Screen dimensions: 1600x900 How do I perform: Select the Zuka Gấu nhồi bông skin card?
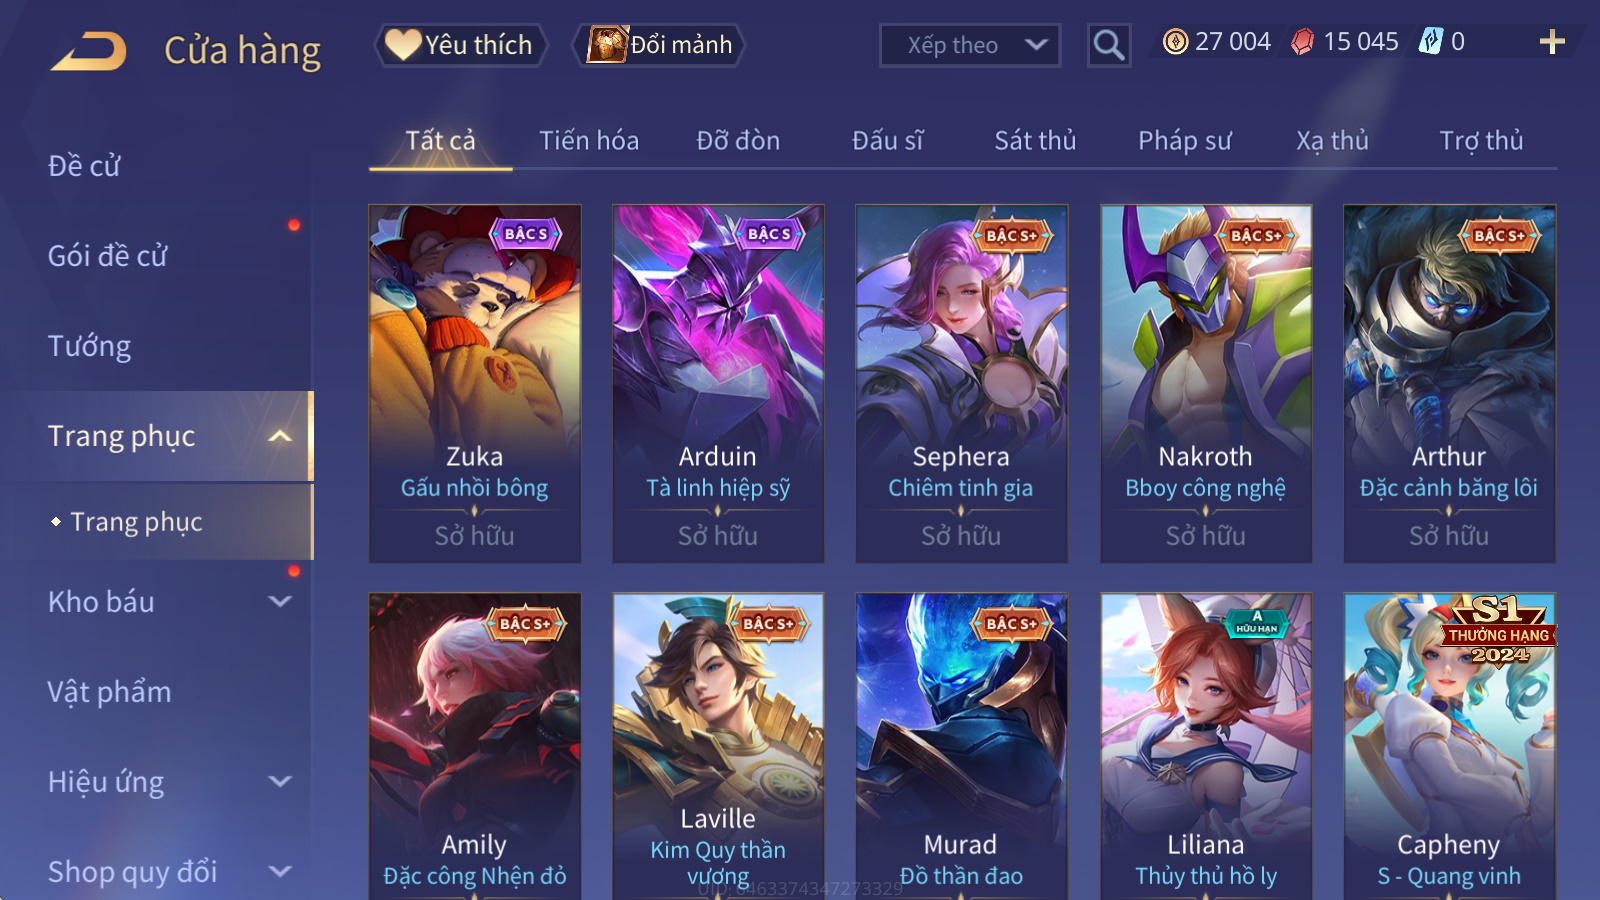point(475,384)
